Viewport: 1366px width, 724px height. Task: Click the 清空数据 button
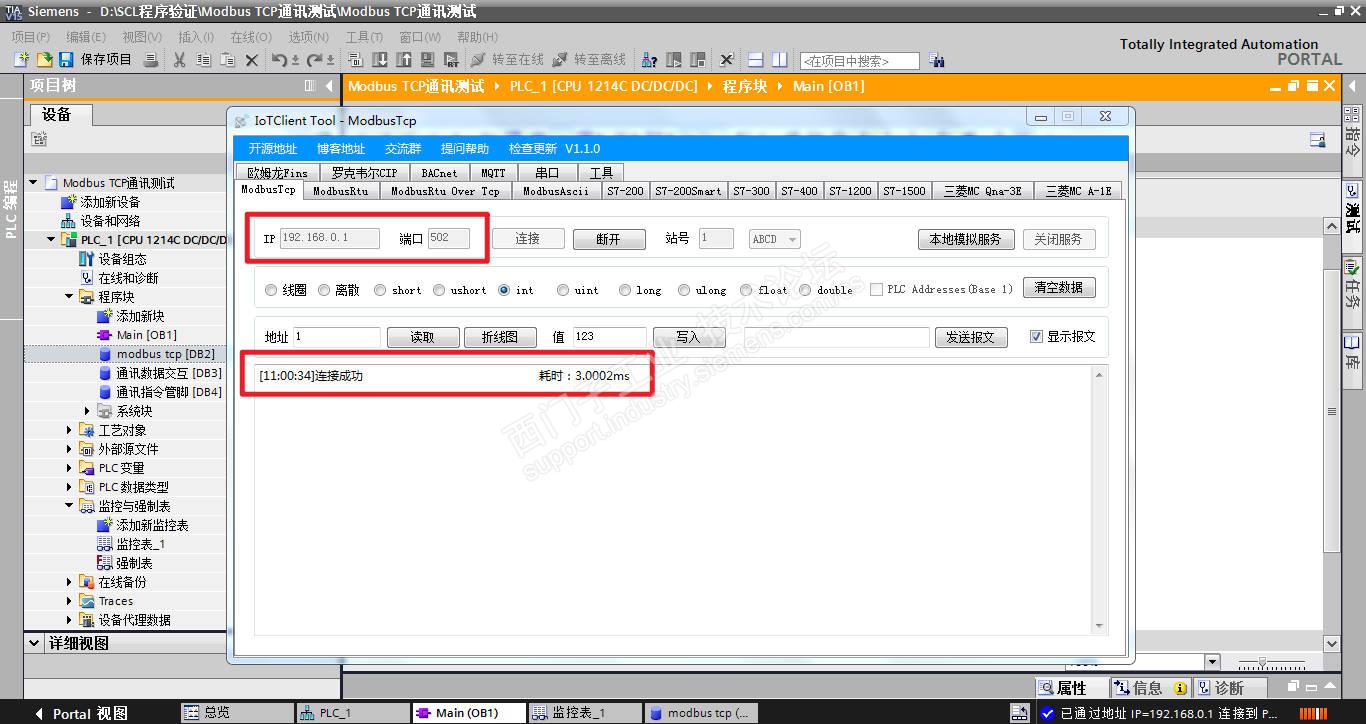(1058, 288)
